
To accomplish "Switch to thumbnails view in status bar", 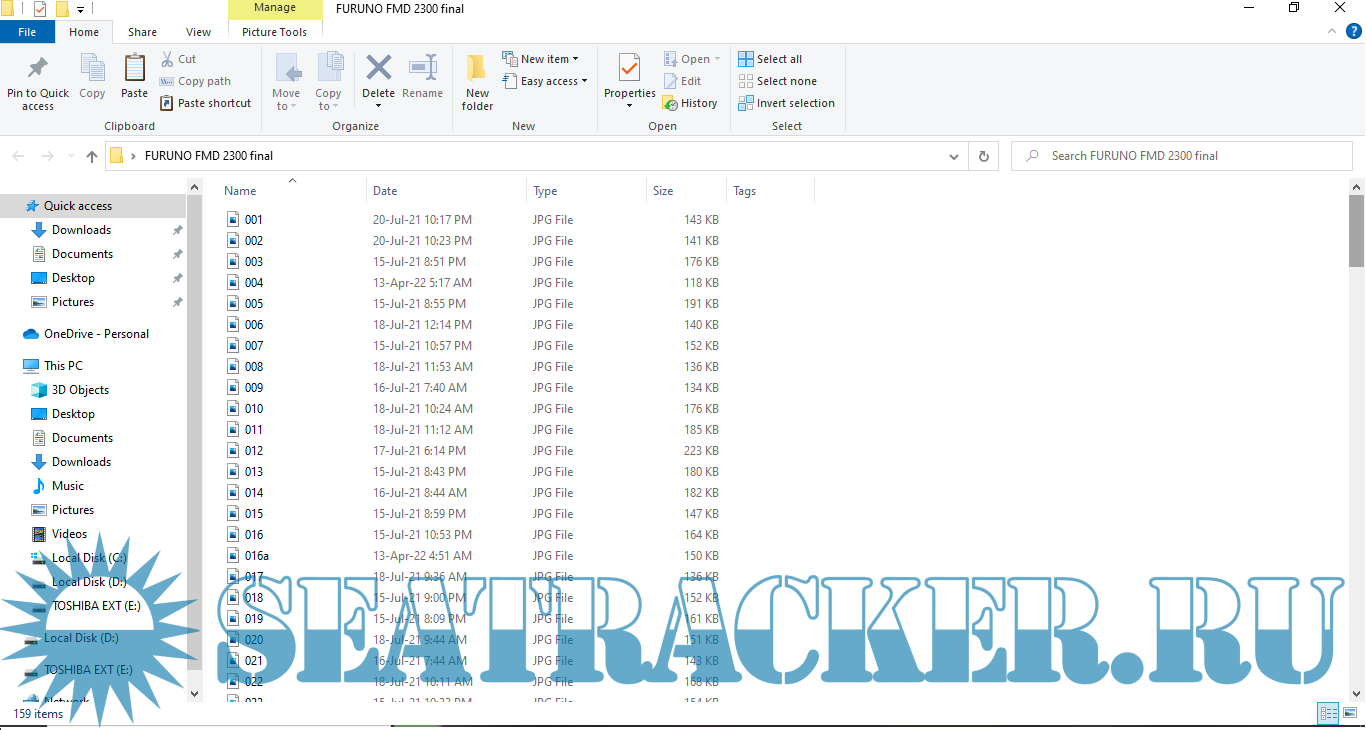I will point(1351,713).
